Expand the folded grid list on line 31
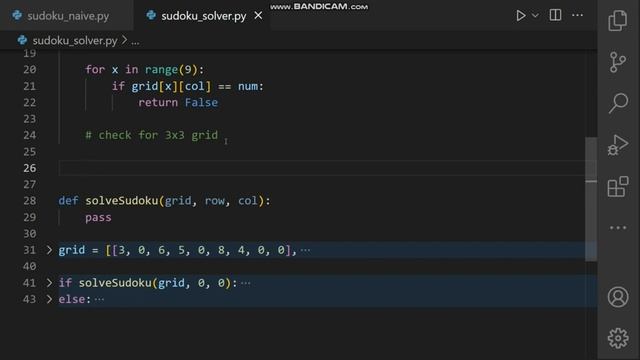The image size is (640, 360). point(49,250)
